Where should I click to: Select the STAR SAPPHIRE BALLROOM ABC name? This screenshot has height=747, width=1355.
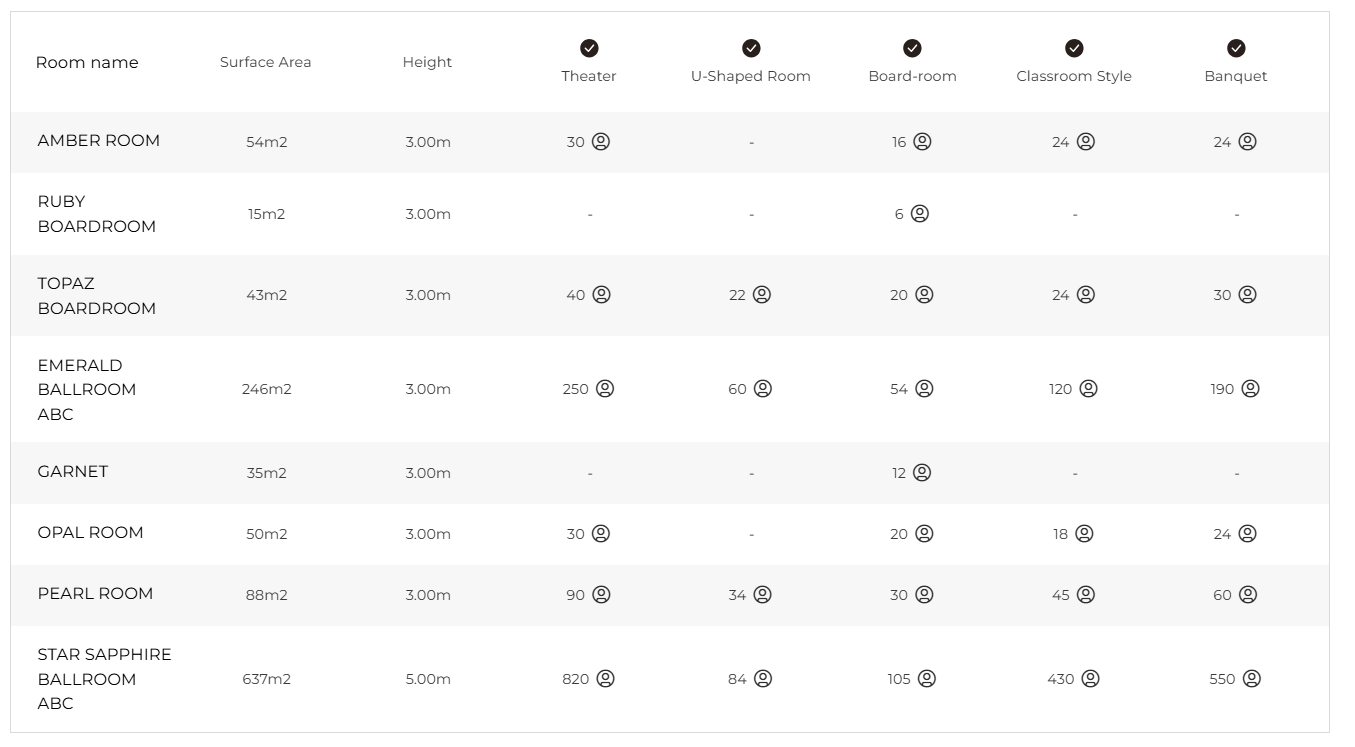104,679
